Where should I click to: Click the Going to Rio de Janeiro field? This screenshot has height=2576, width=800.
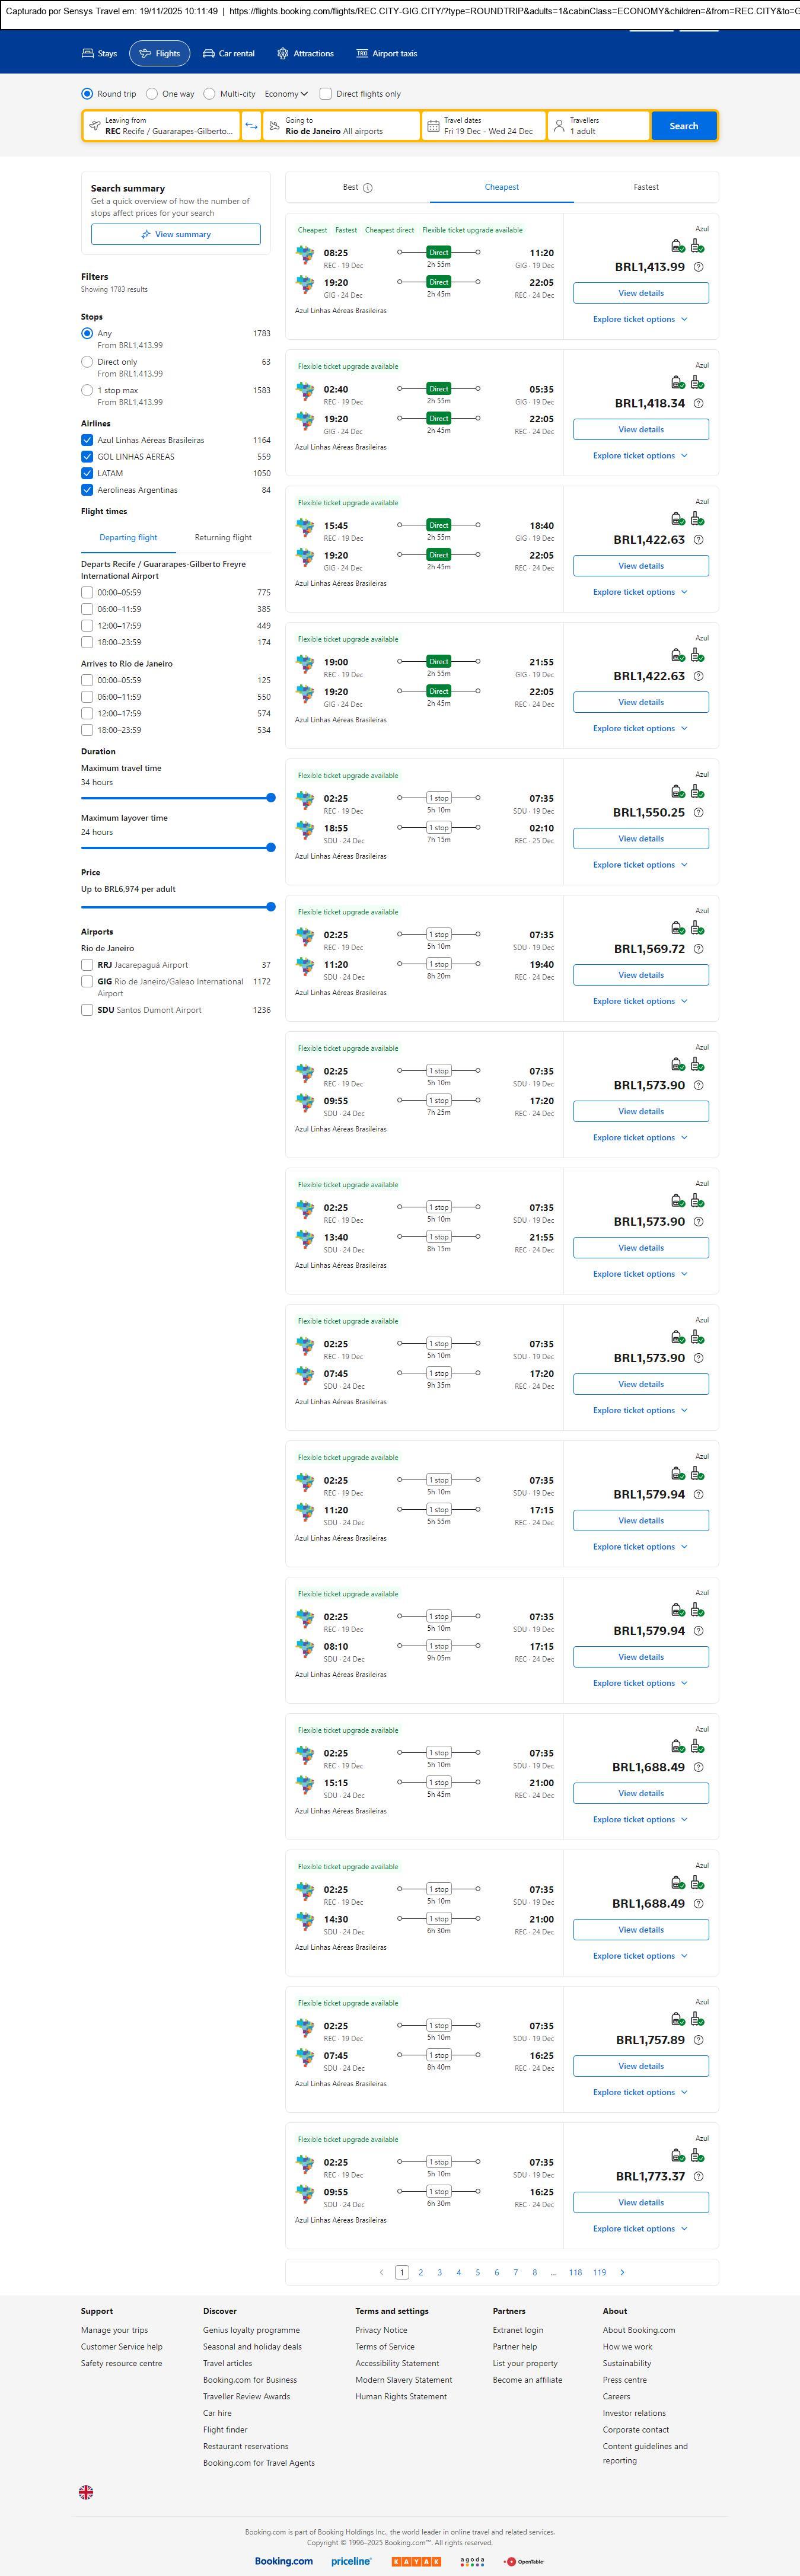coord(340,126)
